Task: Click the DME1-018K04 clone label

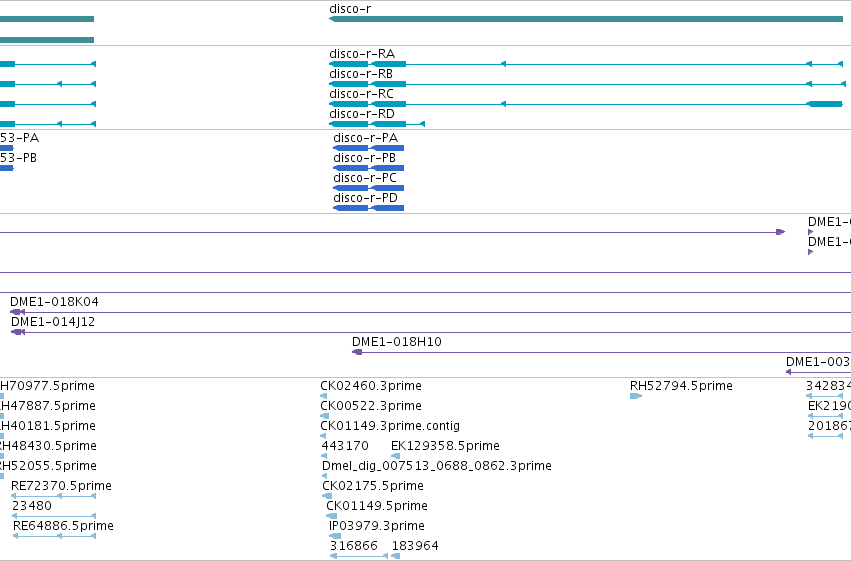Action: (x=54, y=302)
